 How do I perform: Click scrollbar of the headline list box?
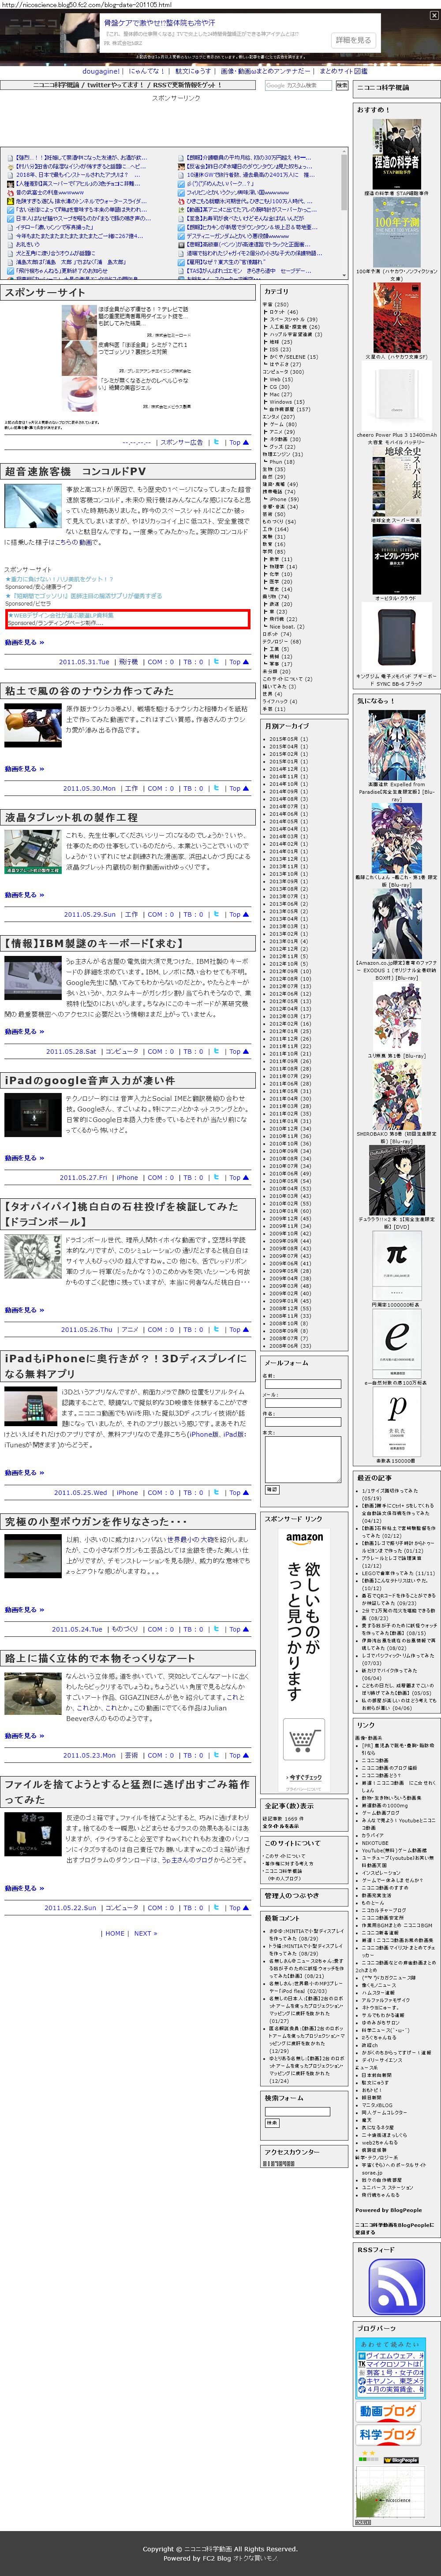[x=345, y=212]
